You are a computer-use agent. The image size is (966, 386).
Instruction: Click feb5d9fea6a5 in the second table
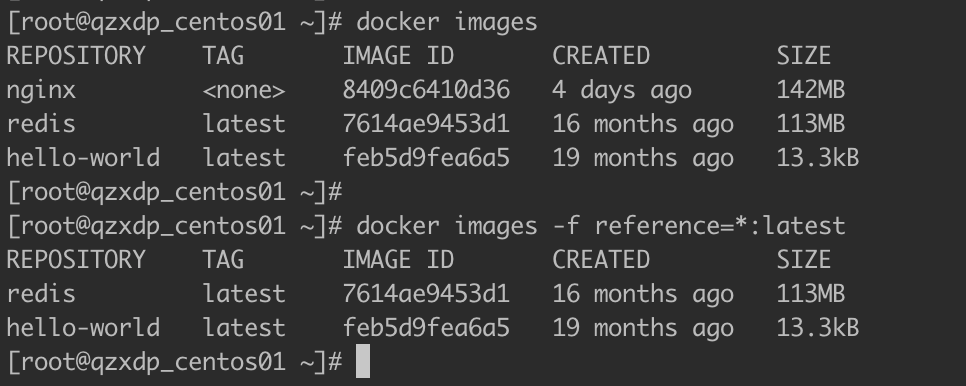[426, 328]
